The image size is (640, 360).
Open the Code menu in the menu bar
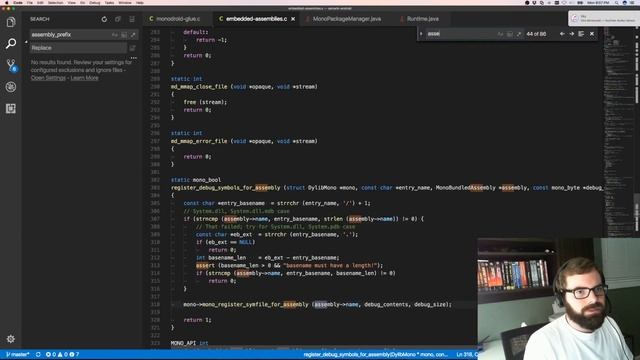(x=18, y=2)
